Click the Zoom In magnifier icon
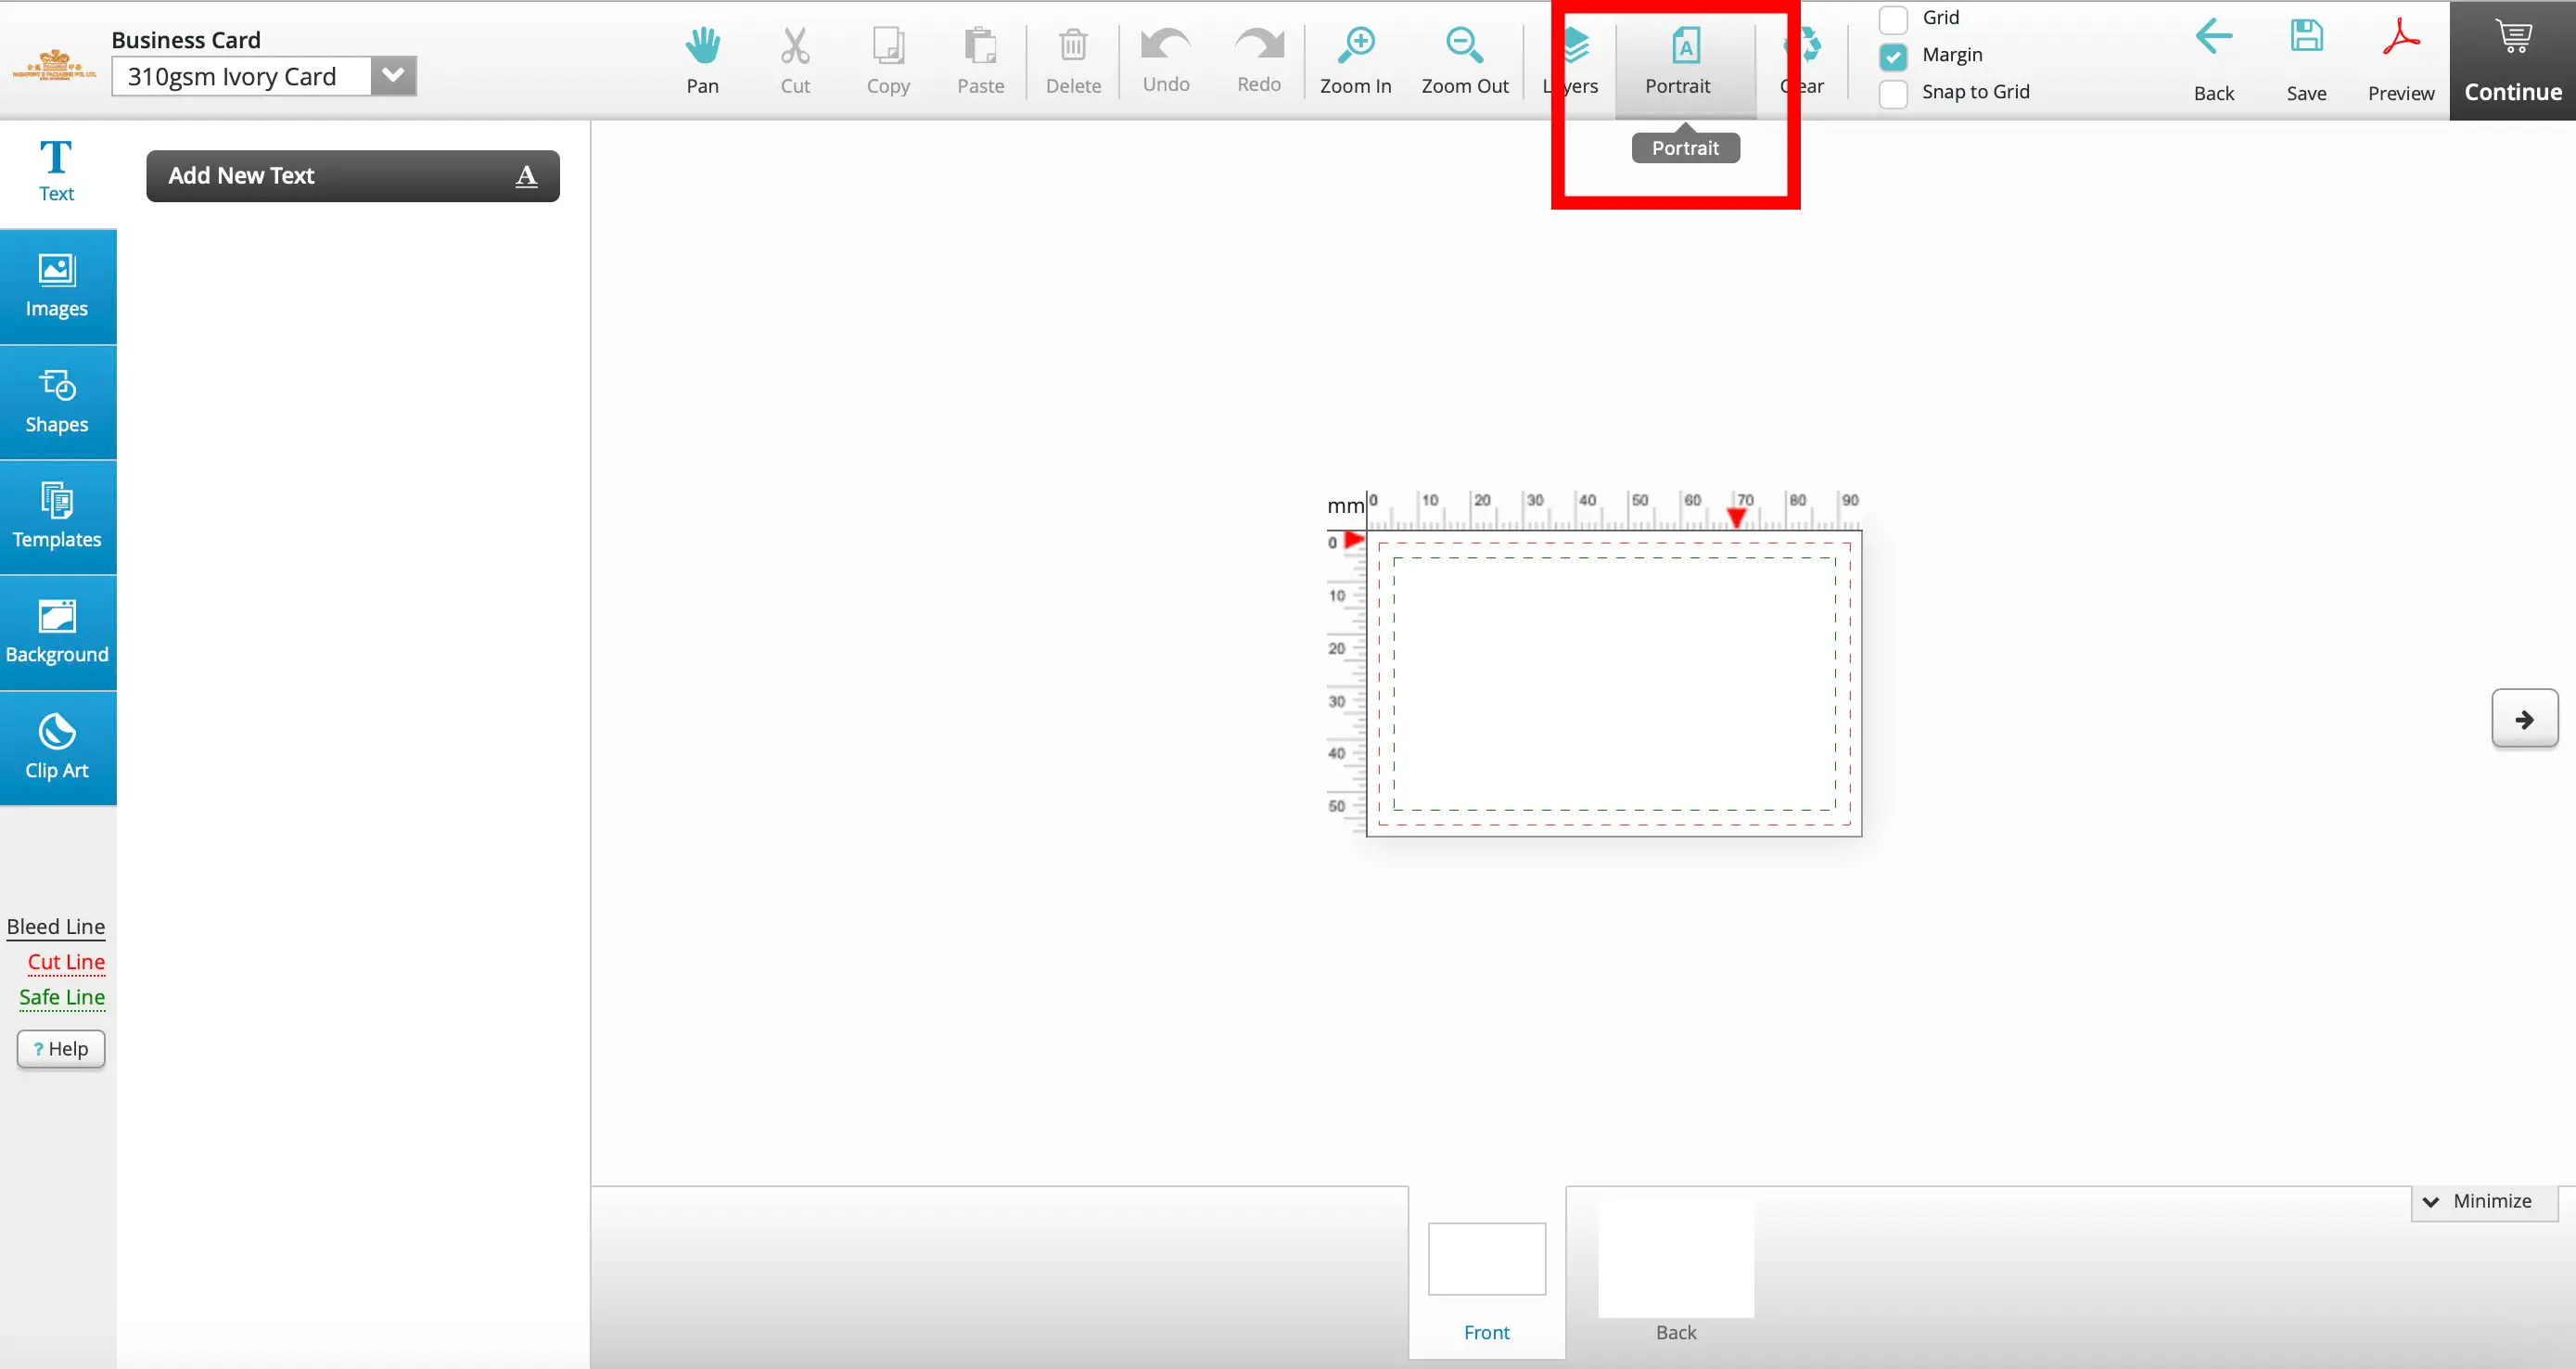The width and height of the screenshot is (2576, 1369). click(x=1356, y=46)
